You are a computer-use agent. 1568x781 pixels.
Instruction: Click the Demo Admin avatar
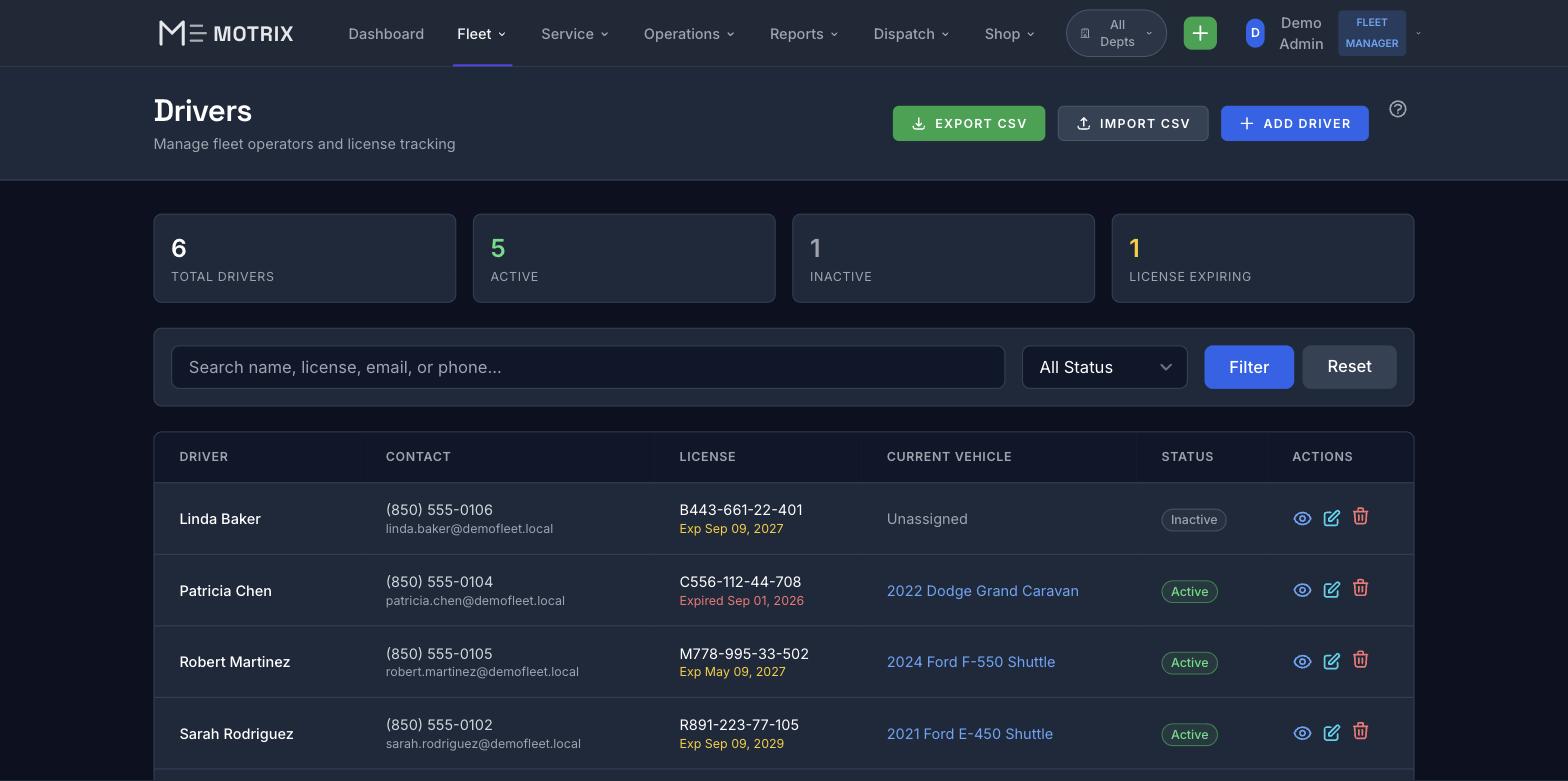(x=1255, y=33)
